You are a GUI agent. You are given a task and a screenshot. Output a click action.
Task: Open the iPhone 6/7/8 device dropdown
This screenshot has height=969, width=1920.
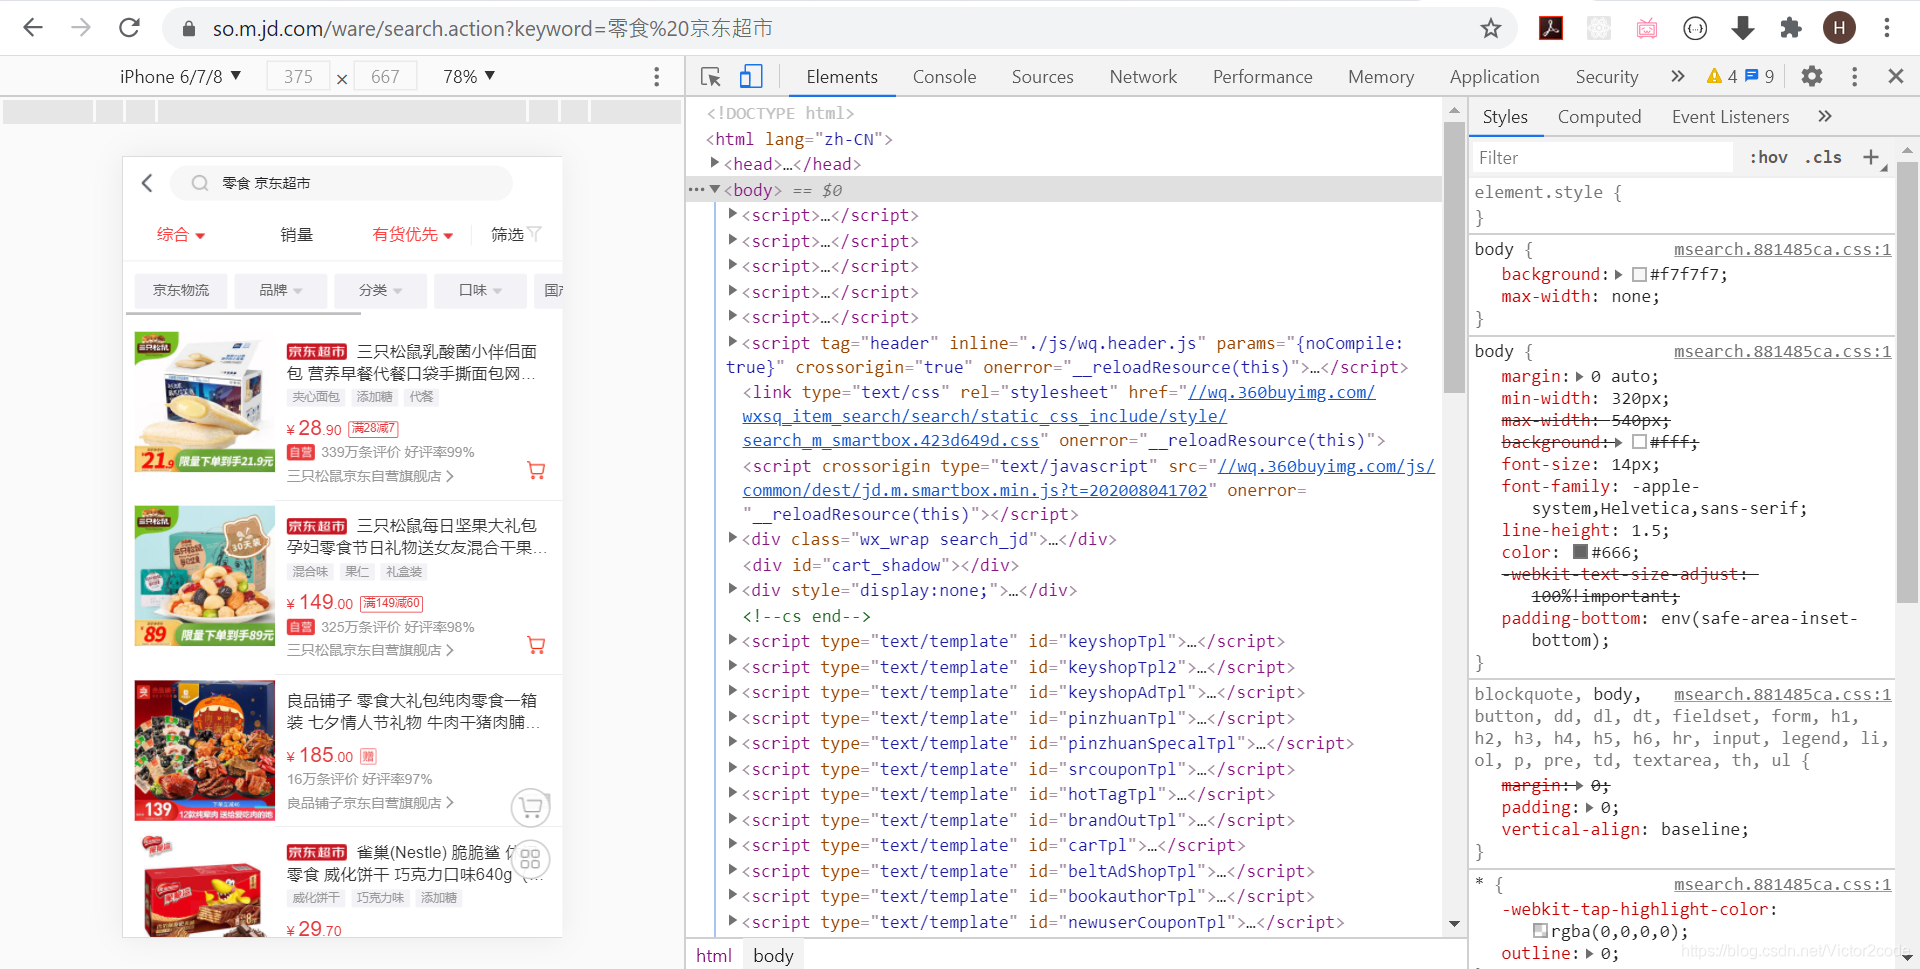[180, 77]
